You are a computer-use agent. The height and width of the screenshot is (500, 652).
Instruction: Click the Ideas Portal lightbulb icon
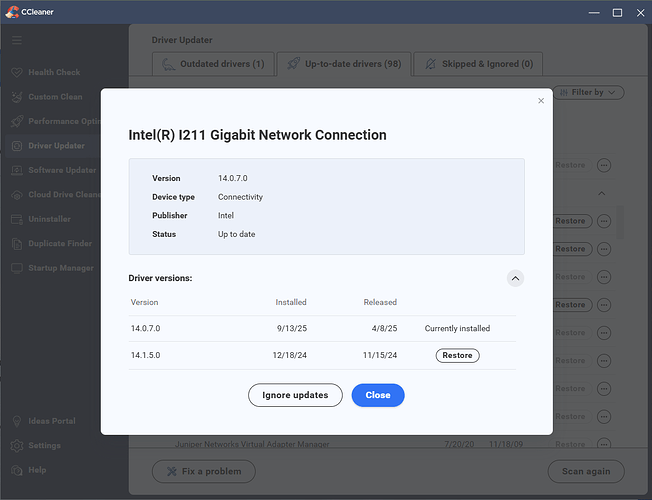(x=17, y=421)
